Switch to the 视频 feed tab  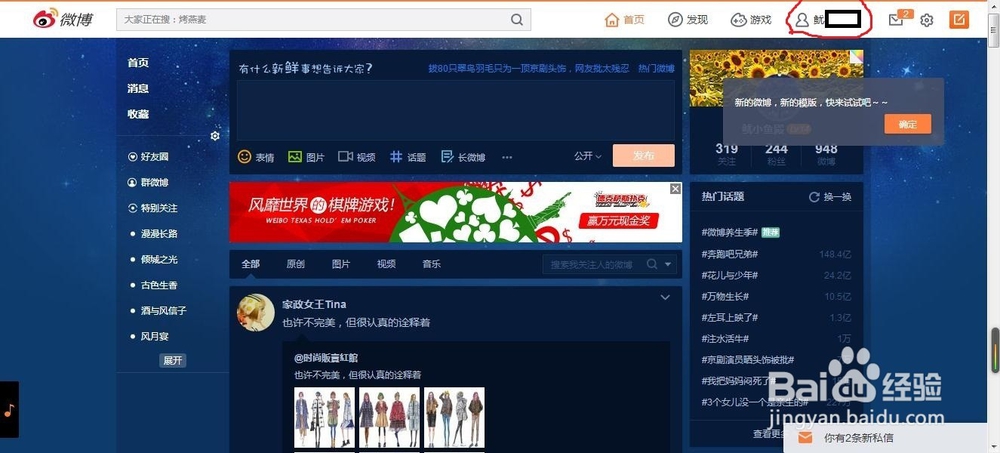click(386, 264)
